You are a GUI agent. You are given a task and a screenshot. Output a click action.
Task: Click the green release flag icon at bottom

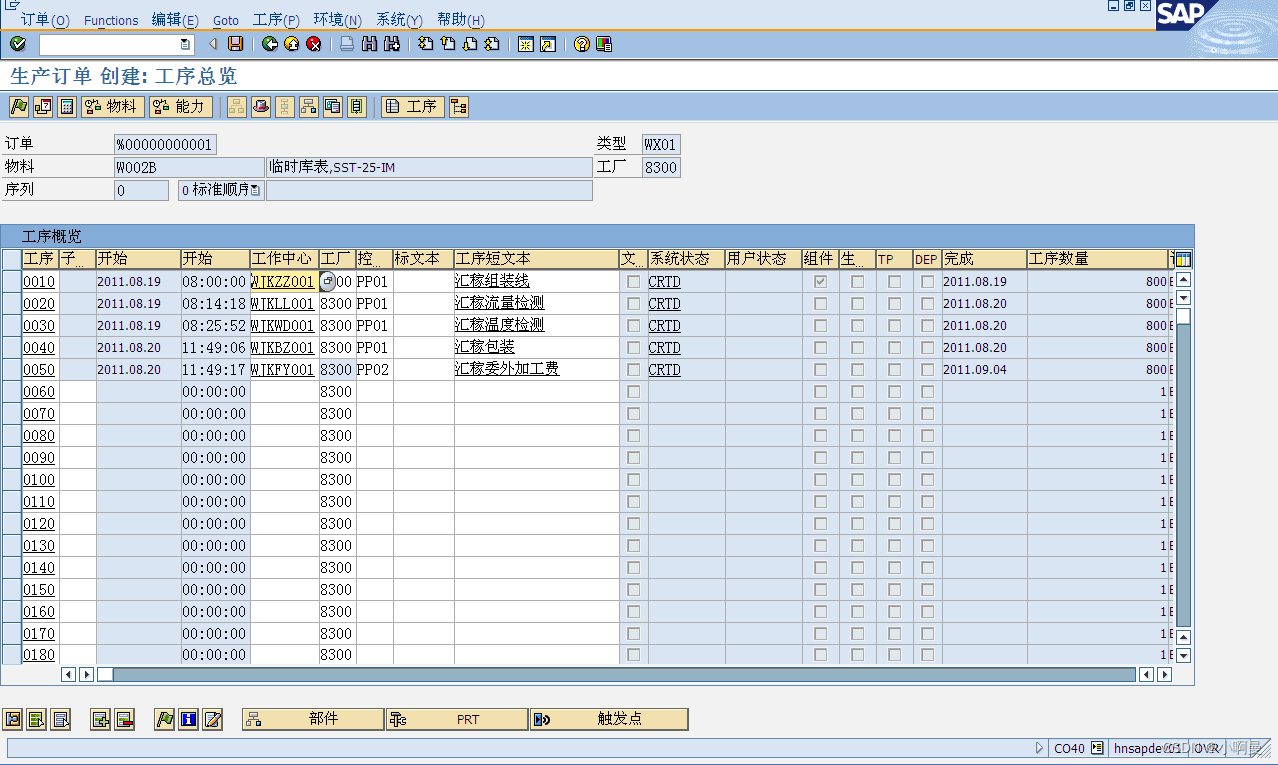[164, 719]
